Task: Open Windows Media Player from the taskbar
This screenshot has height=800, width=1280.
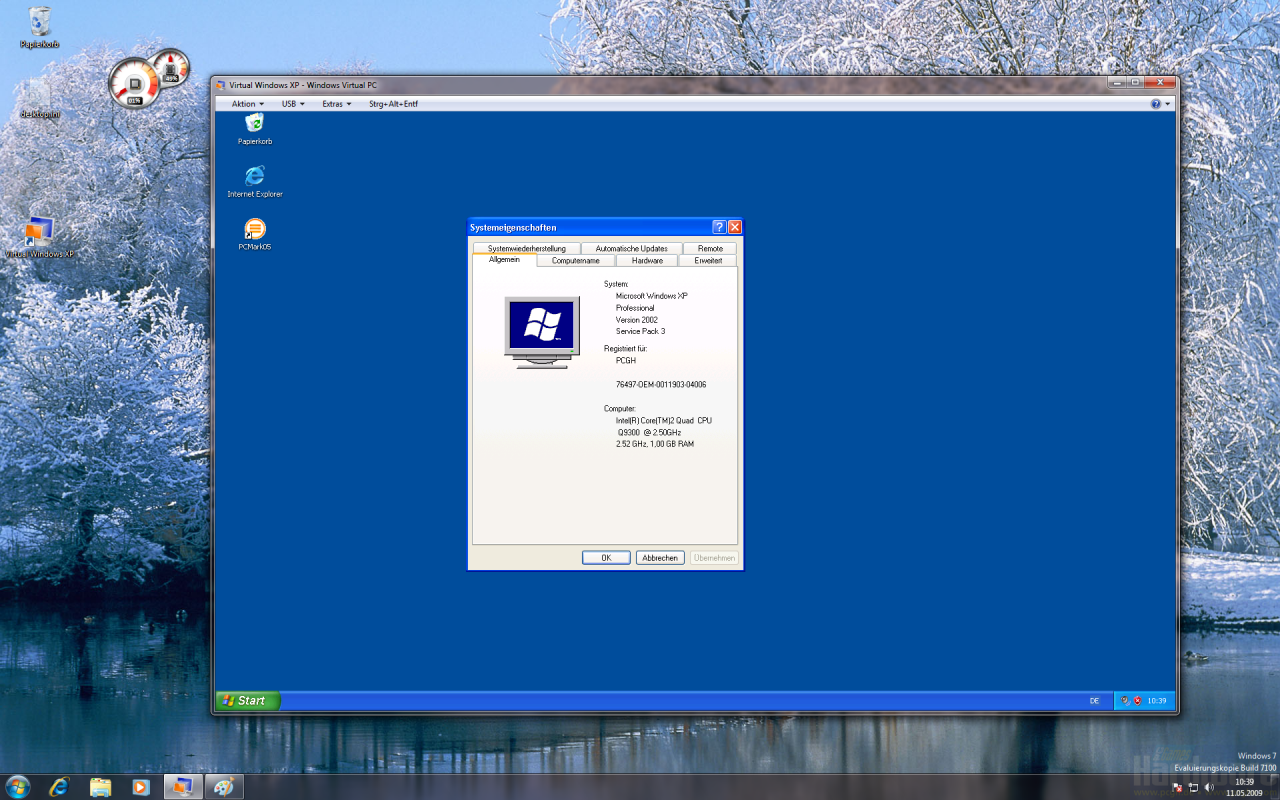Action: (141, 787)
